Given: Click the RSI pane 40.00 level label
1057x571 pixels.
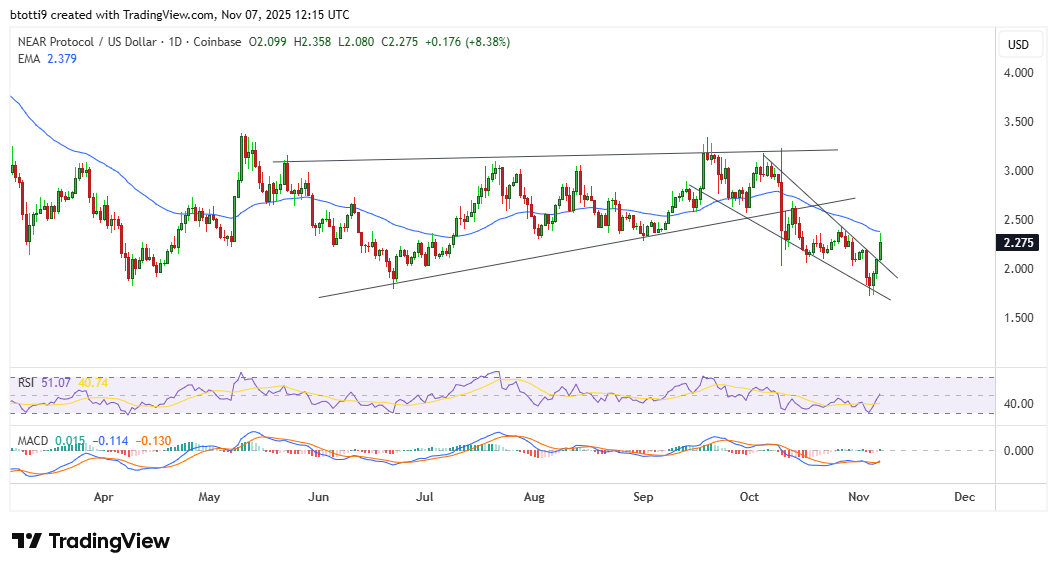Looking at the screenshot, I should click(1020, 404).
